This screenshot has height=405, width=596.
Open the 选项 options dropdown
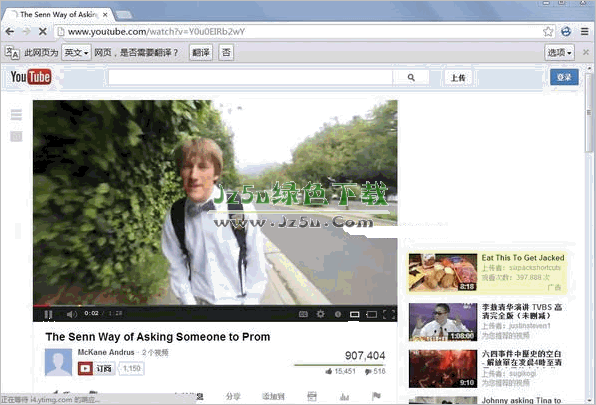point(560,52)
